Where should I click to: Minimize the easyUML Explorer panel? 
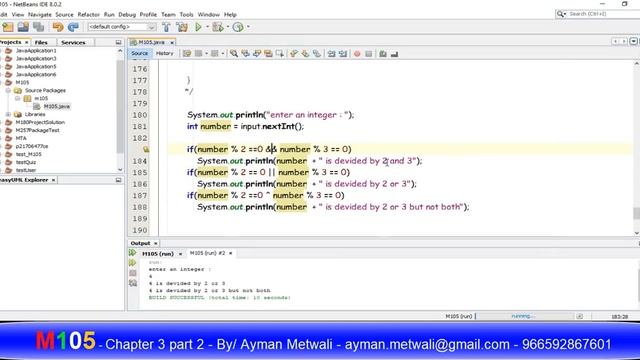118,180
